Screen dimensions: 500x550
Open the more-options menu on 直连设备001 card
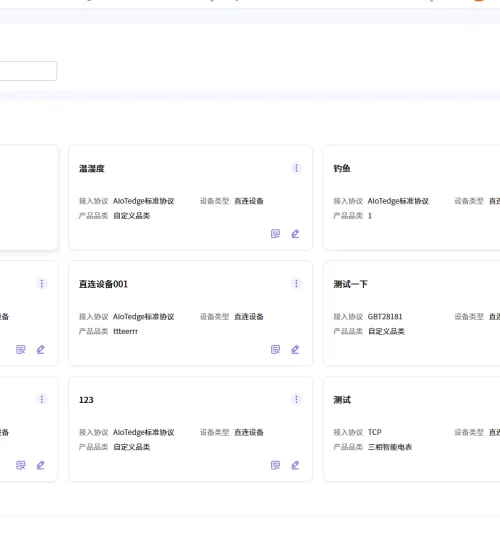tap(296, 283)
